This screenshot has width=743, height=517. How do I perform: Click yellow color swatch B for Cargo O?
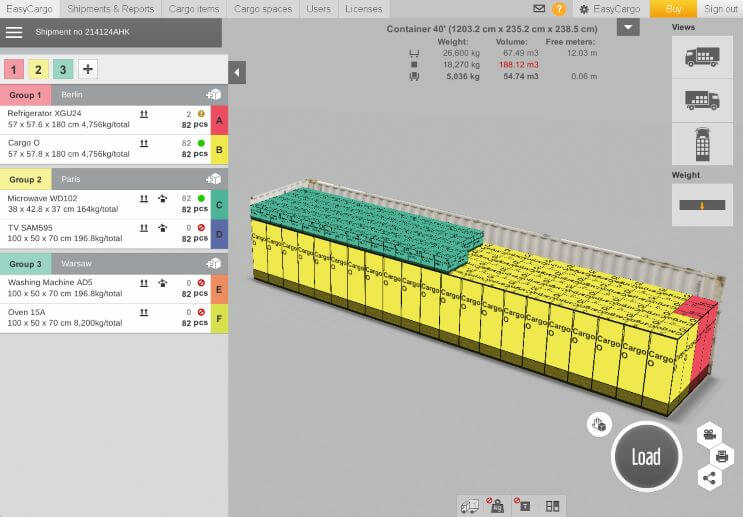219,150
